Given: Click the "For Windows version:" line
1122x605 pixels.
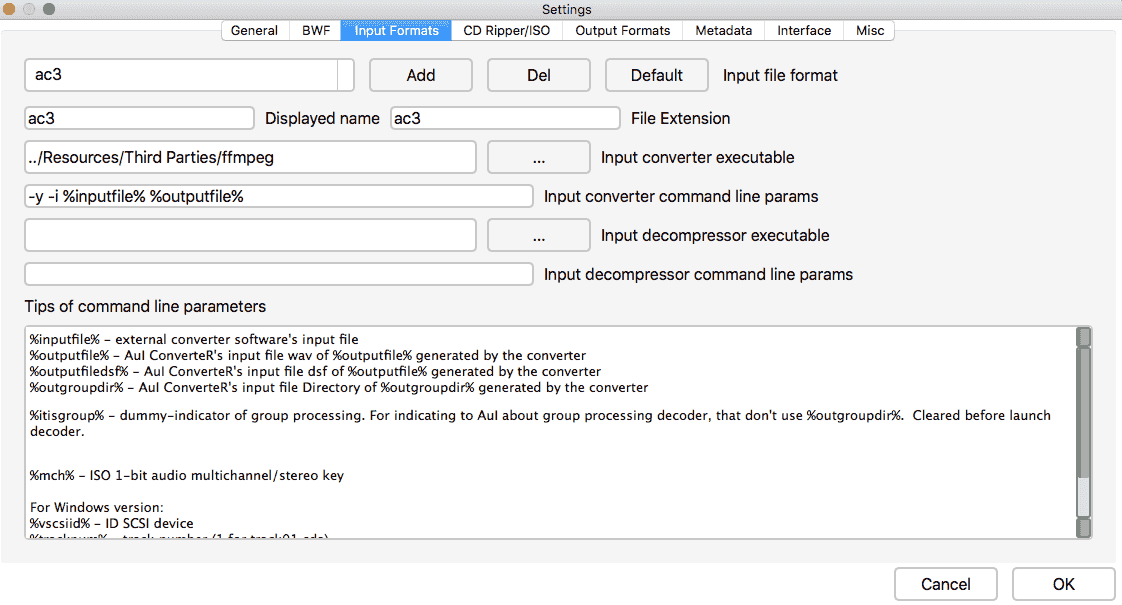Looking at the screenshot, I should pyautogui.click(x=97, y=508).
